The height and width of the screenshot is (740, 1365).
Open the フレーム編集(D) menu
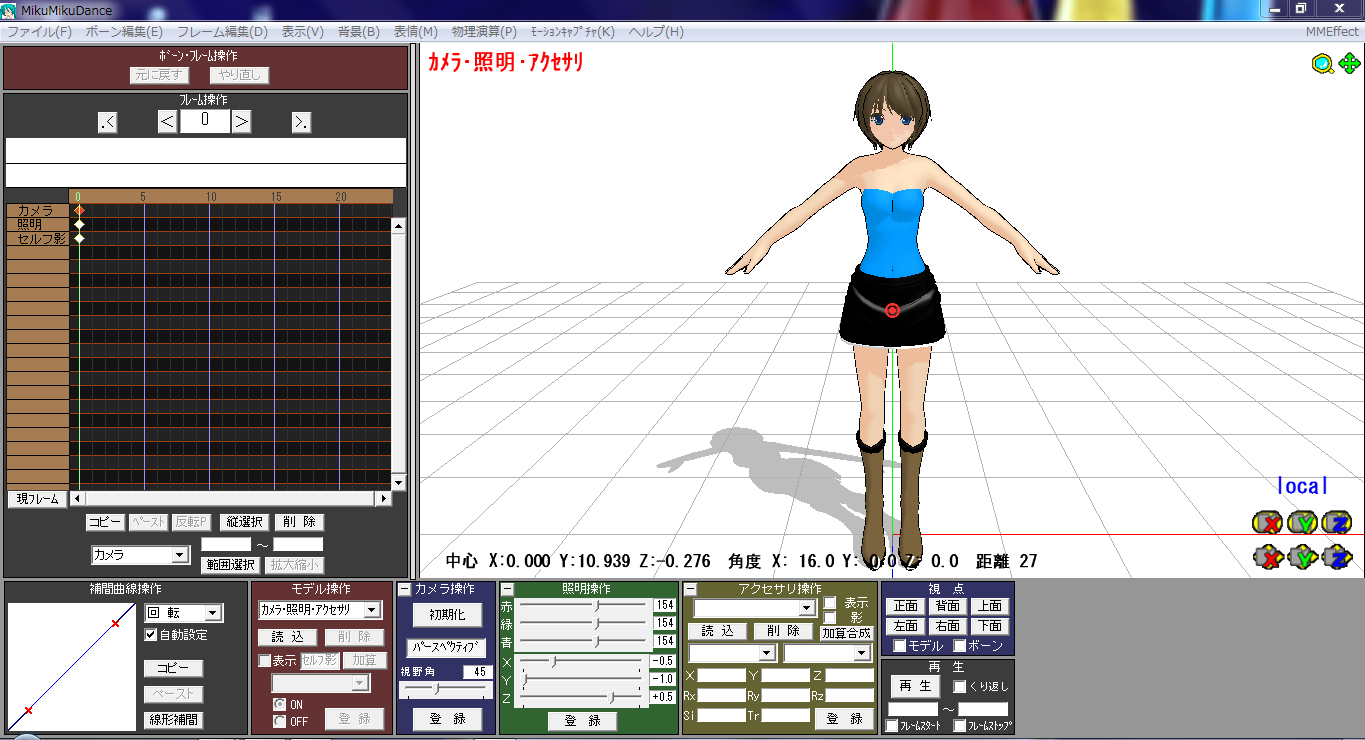(223, 32)
